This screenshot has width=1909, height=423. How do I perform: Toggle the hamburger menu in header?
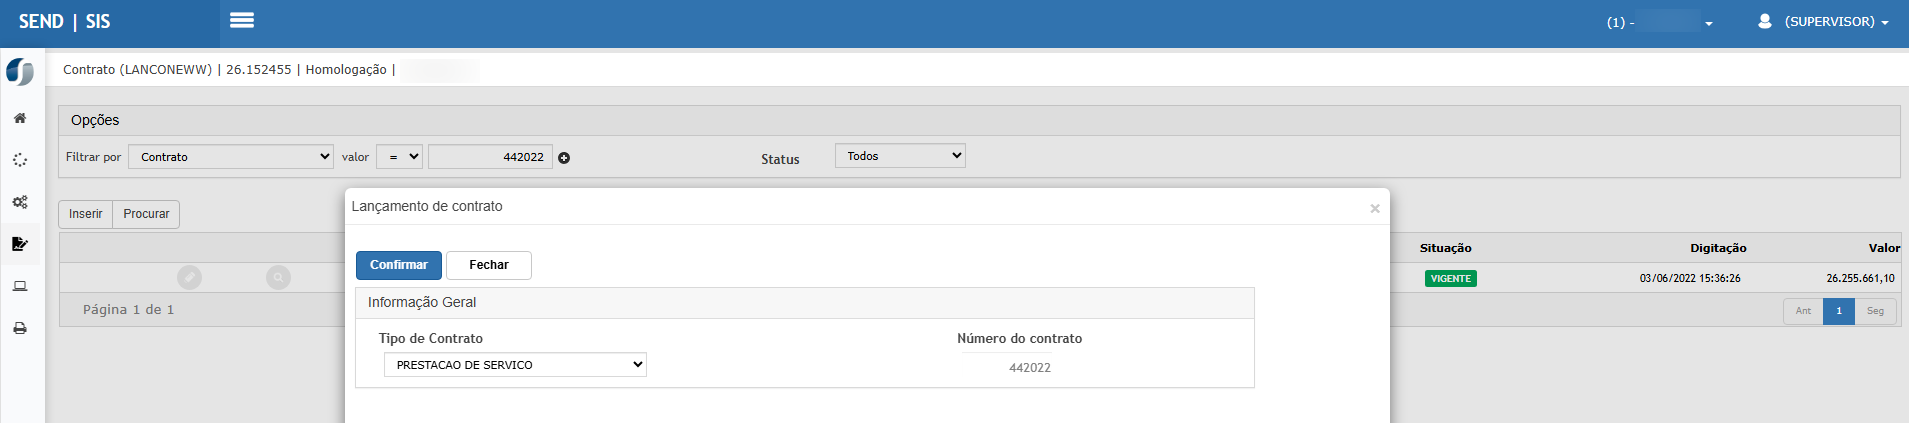(242, 20)
